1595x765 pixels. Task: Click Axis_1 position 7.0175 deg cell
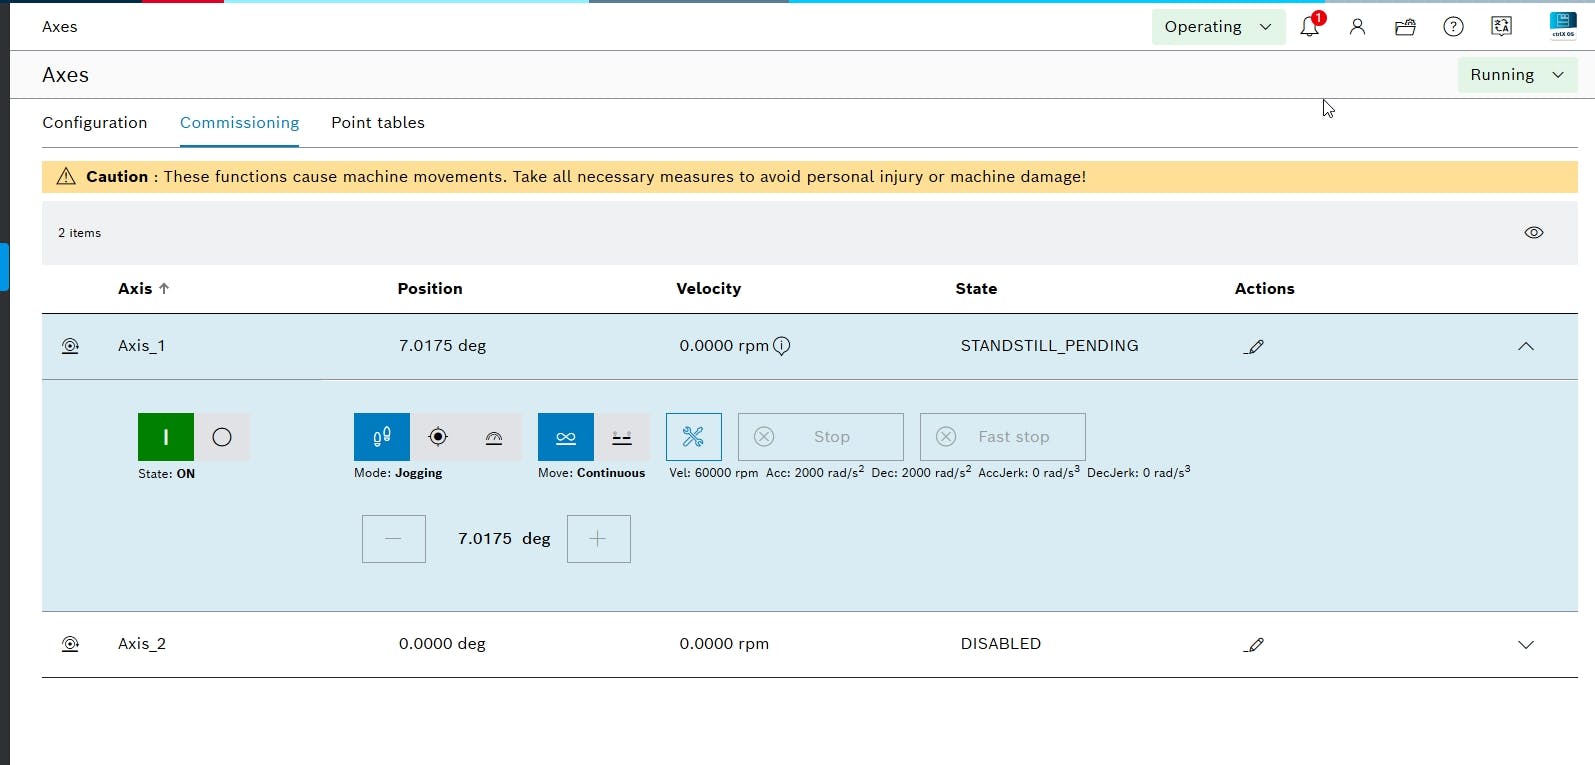(442, 346)
